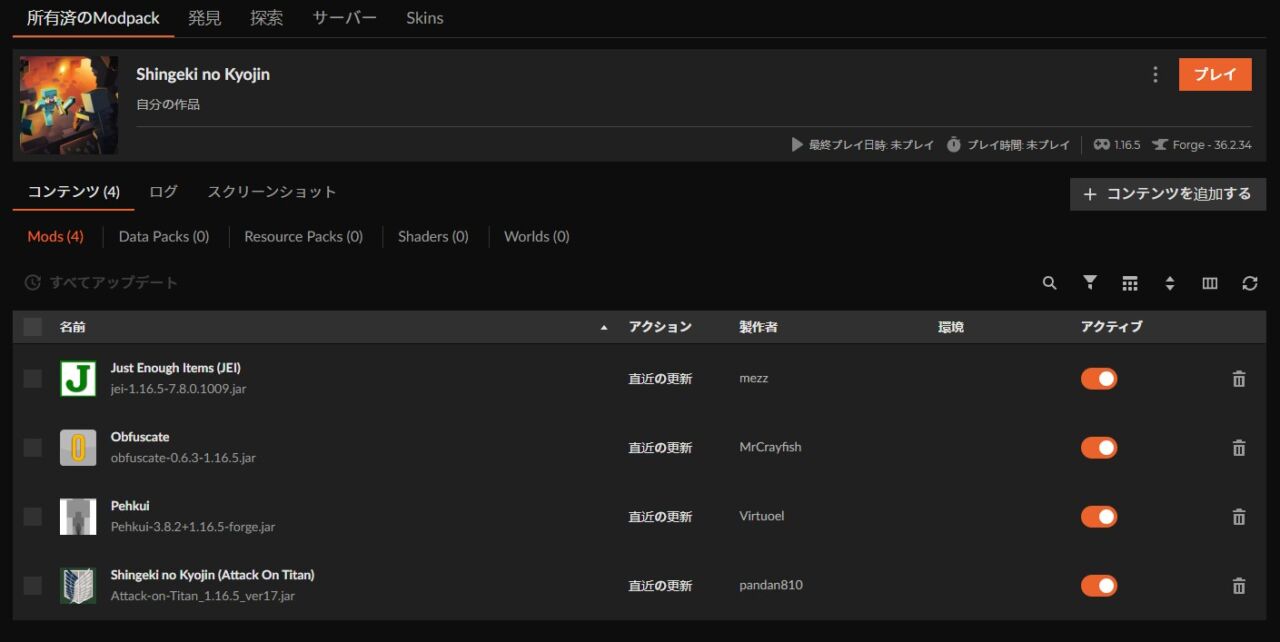The image size is (1280, 642).
Task: Check the Shingeki no Kyojin mod row checkbox
Action: point(33,586)
